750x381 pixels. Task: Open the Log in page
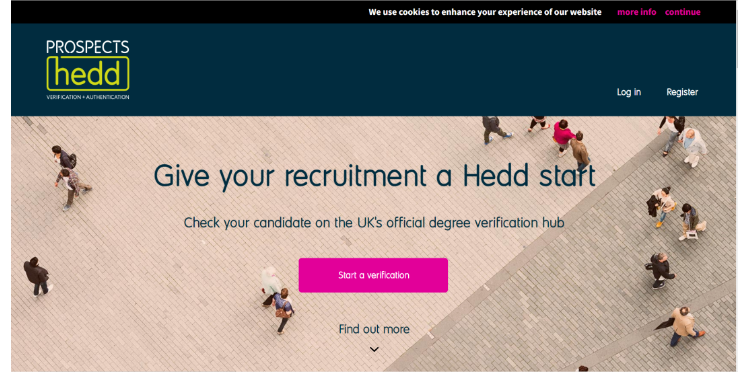click(629, 92)
